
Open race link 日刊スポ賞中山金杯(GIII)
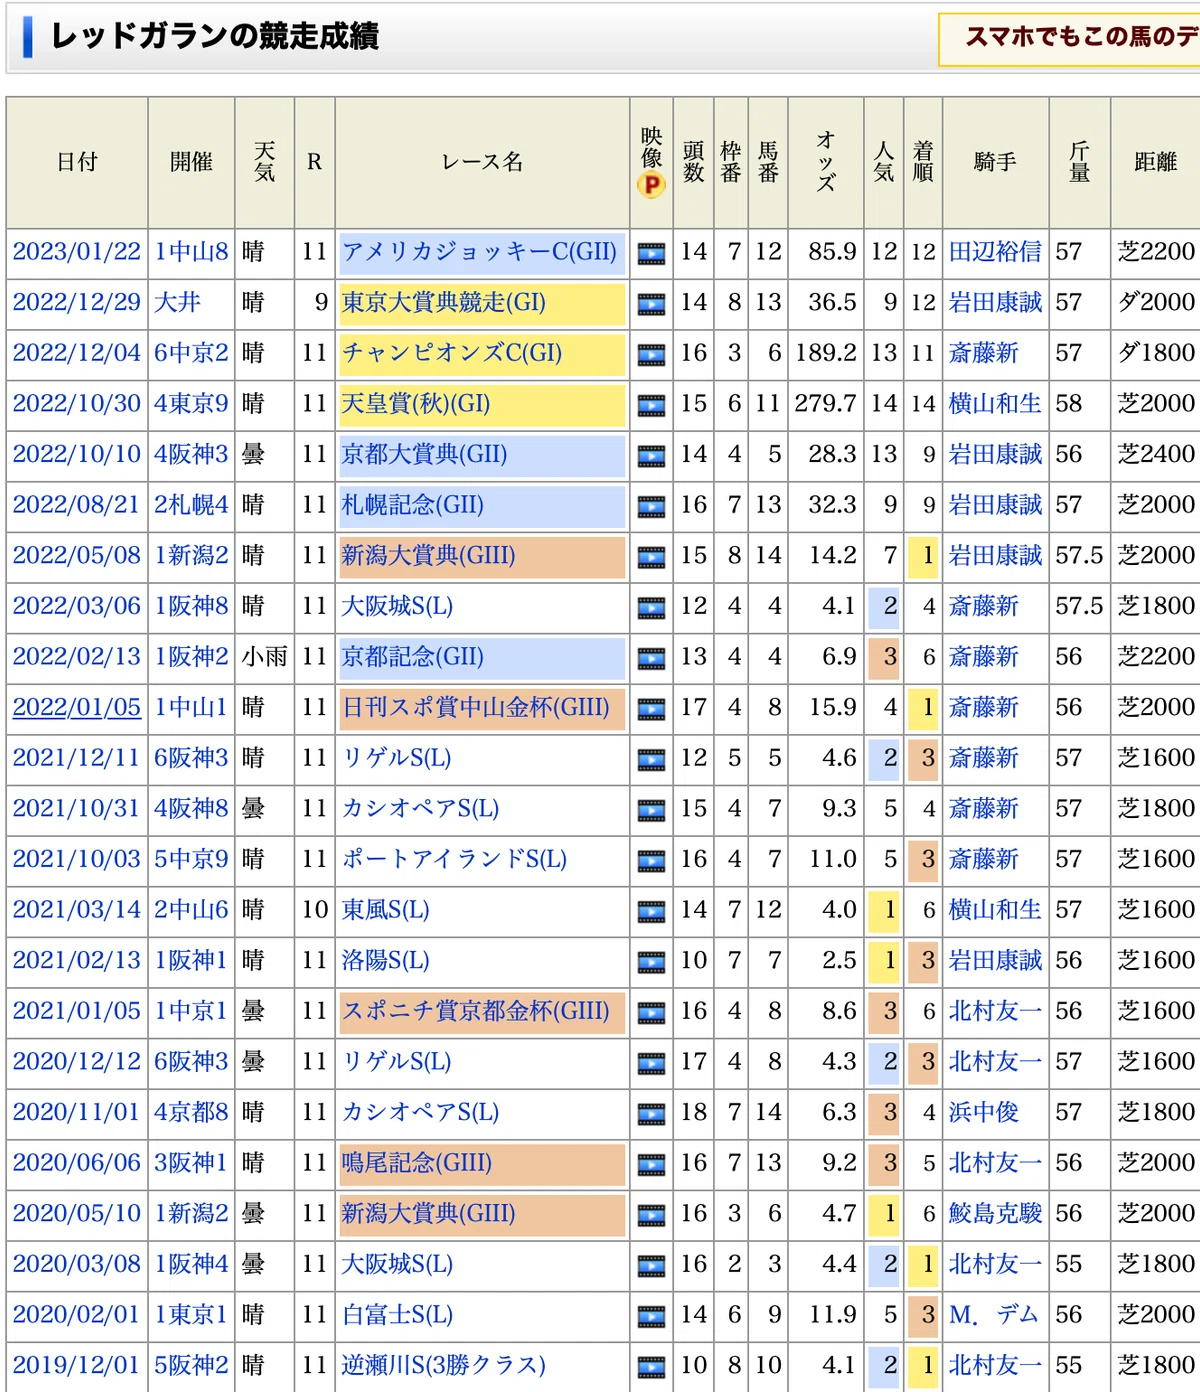(475, 707)
